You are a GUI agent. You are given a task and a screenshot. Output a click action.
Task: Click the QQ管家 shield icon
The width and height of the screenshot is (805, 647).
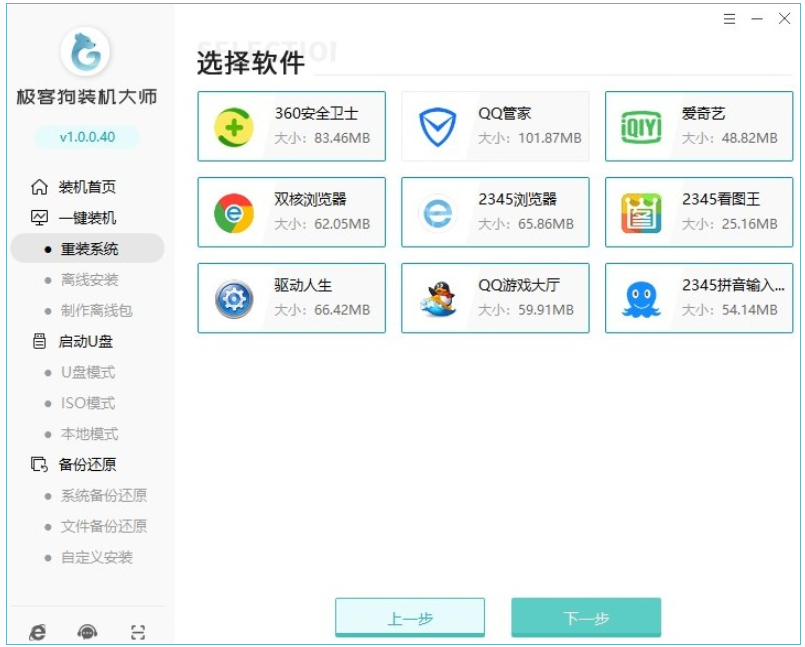pos(437,127)
